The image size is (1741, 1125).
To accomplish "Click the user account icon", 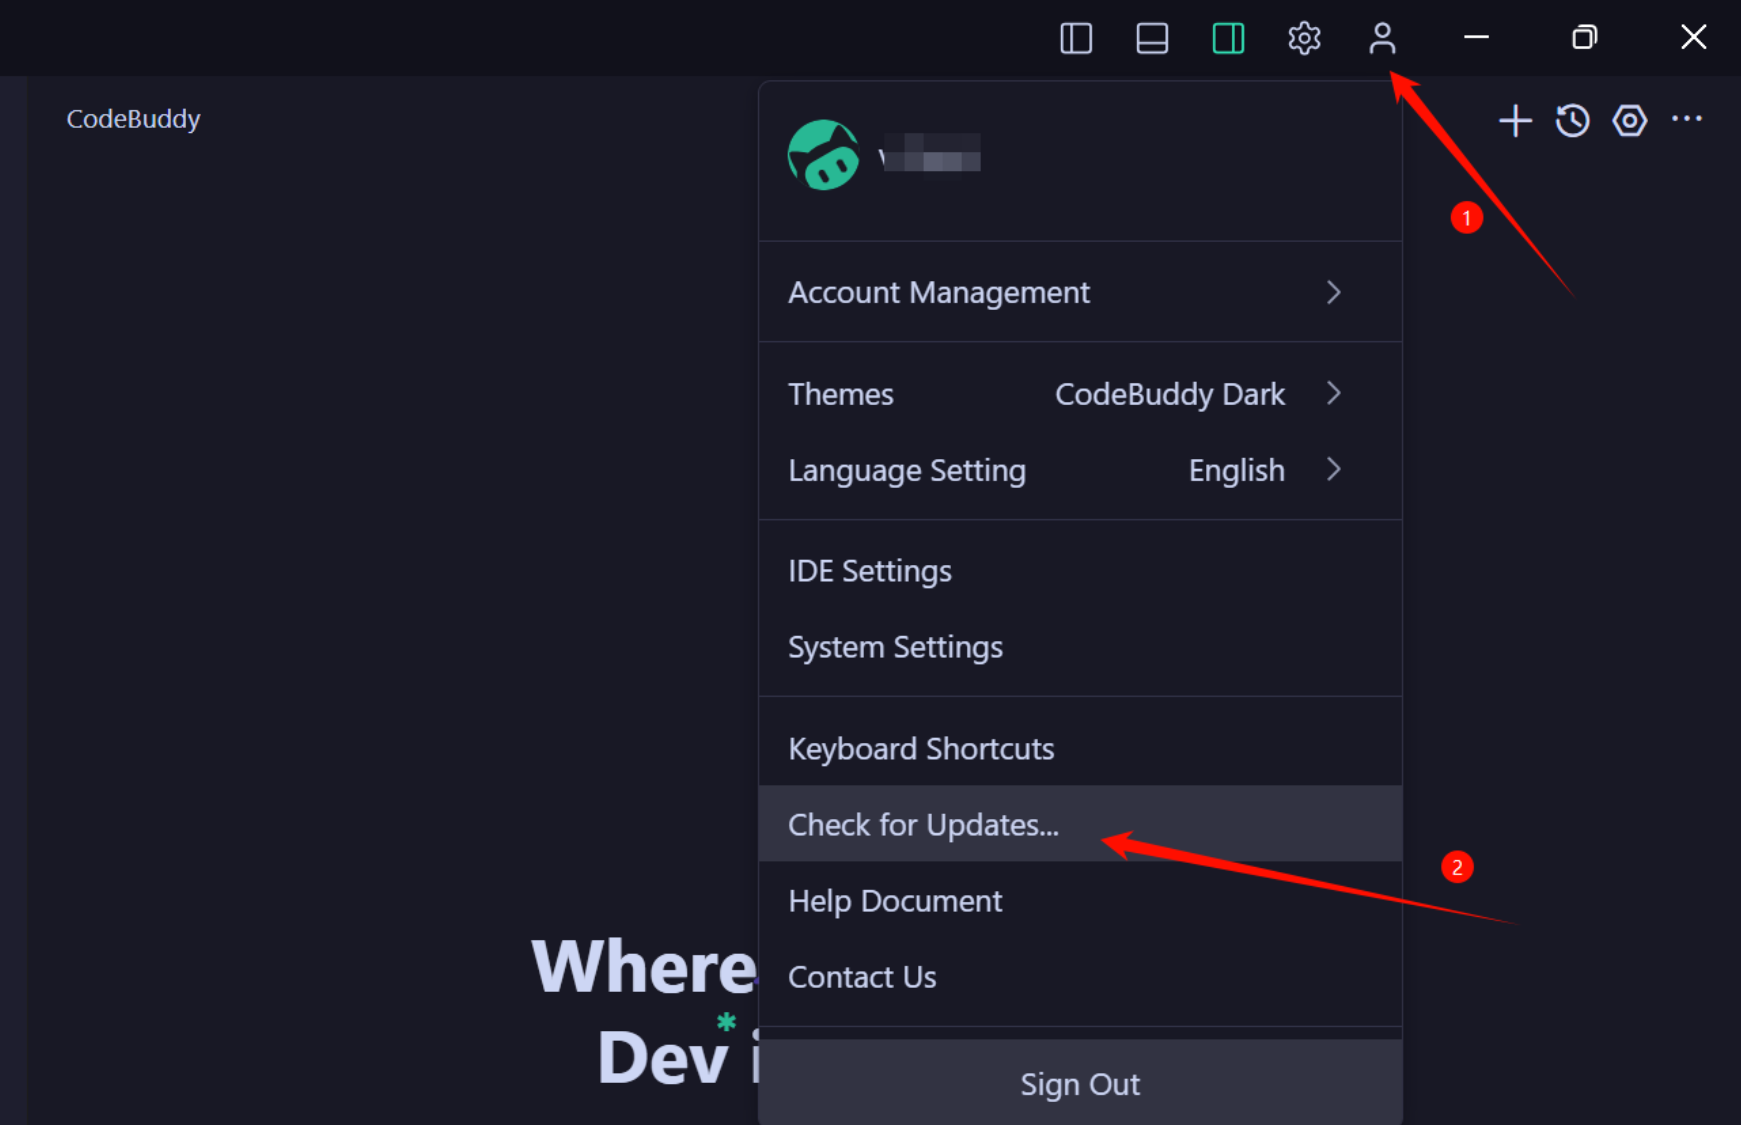I will click(x=1382, y=38).
